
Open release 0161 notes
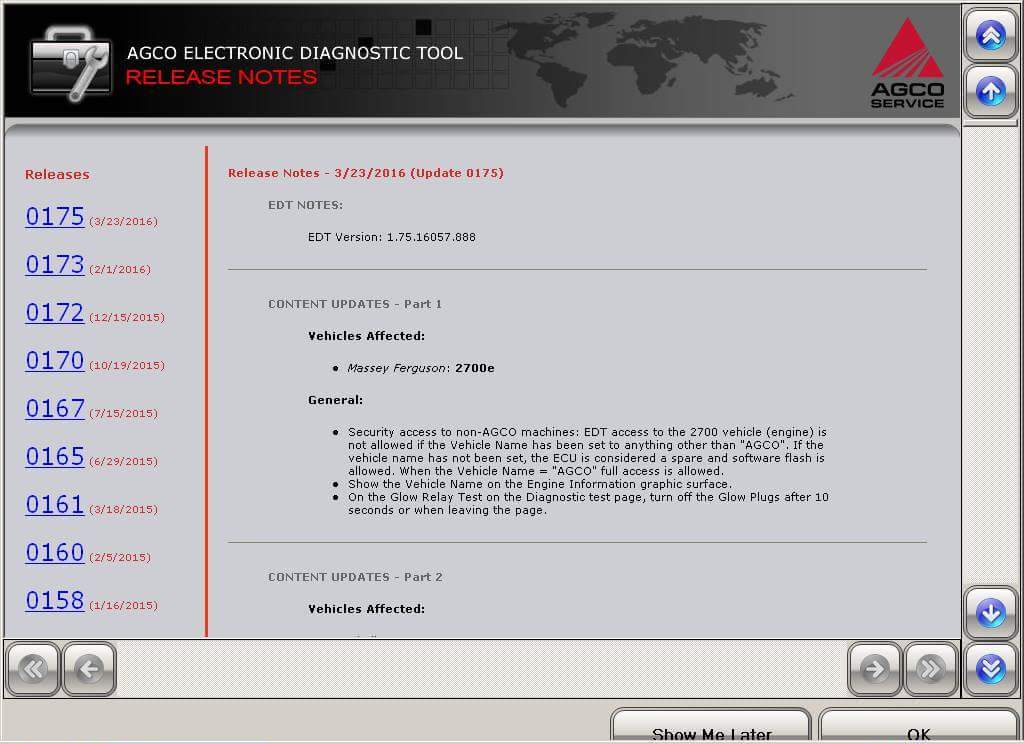(55, 504)
